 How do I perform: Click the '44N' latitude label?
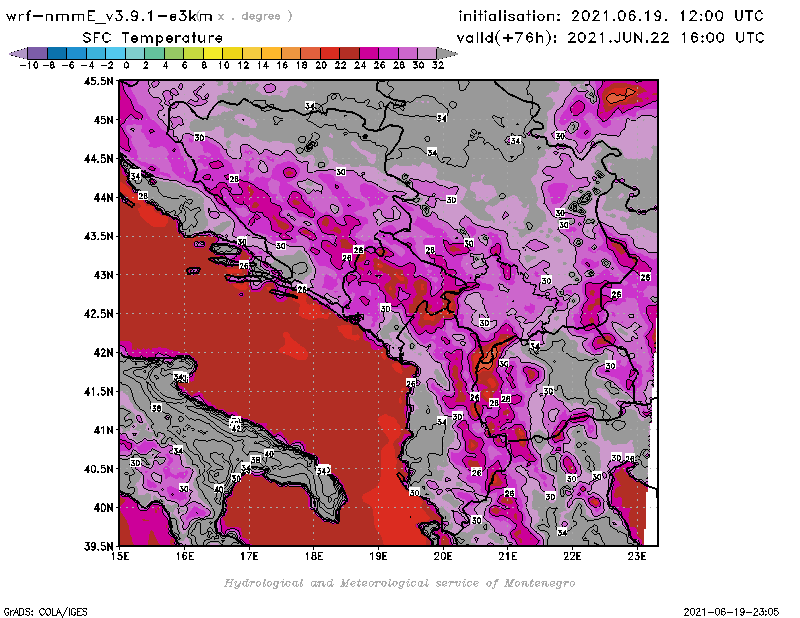tap(104, 197)
